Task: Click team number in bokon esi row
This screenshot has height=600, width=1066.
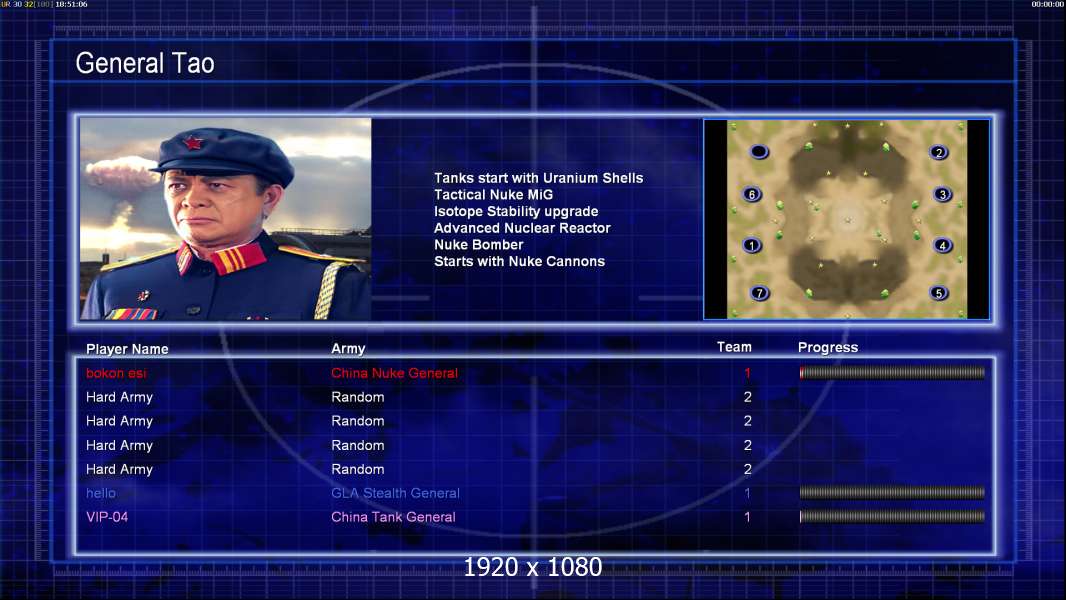Action: [x=747, y=373]
